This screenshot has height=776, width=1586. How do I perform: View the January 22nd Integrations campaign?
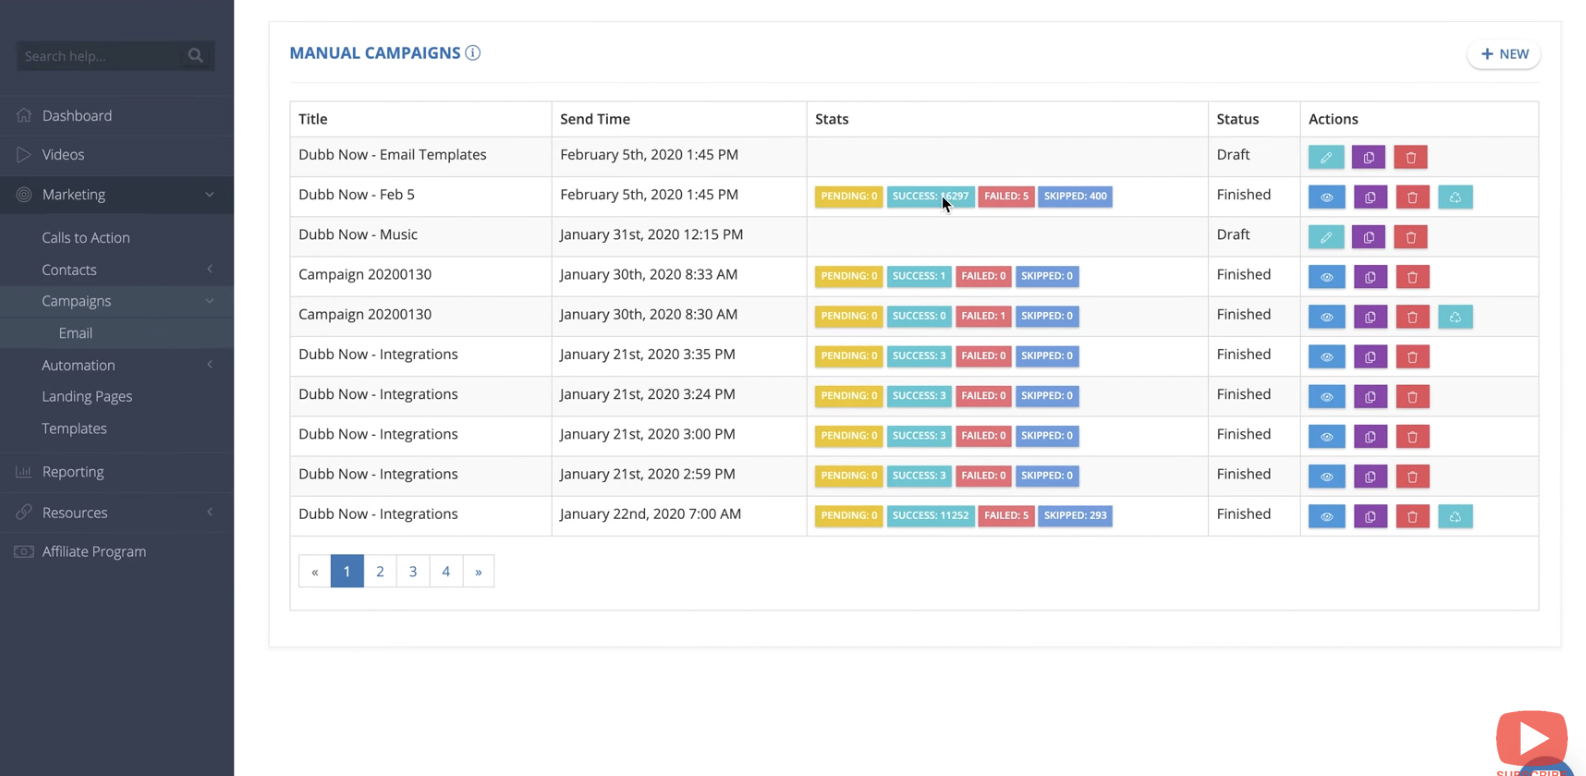(x=1327, y=517)
